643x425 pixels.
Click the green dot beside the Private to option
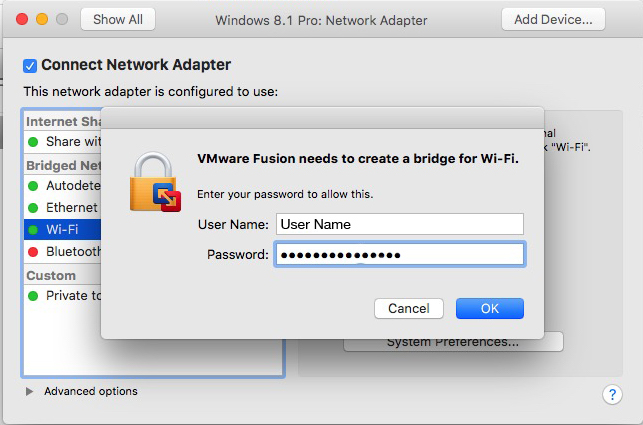[x=33, y=295]
